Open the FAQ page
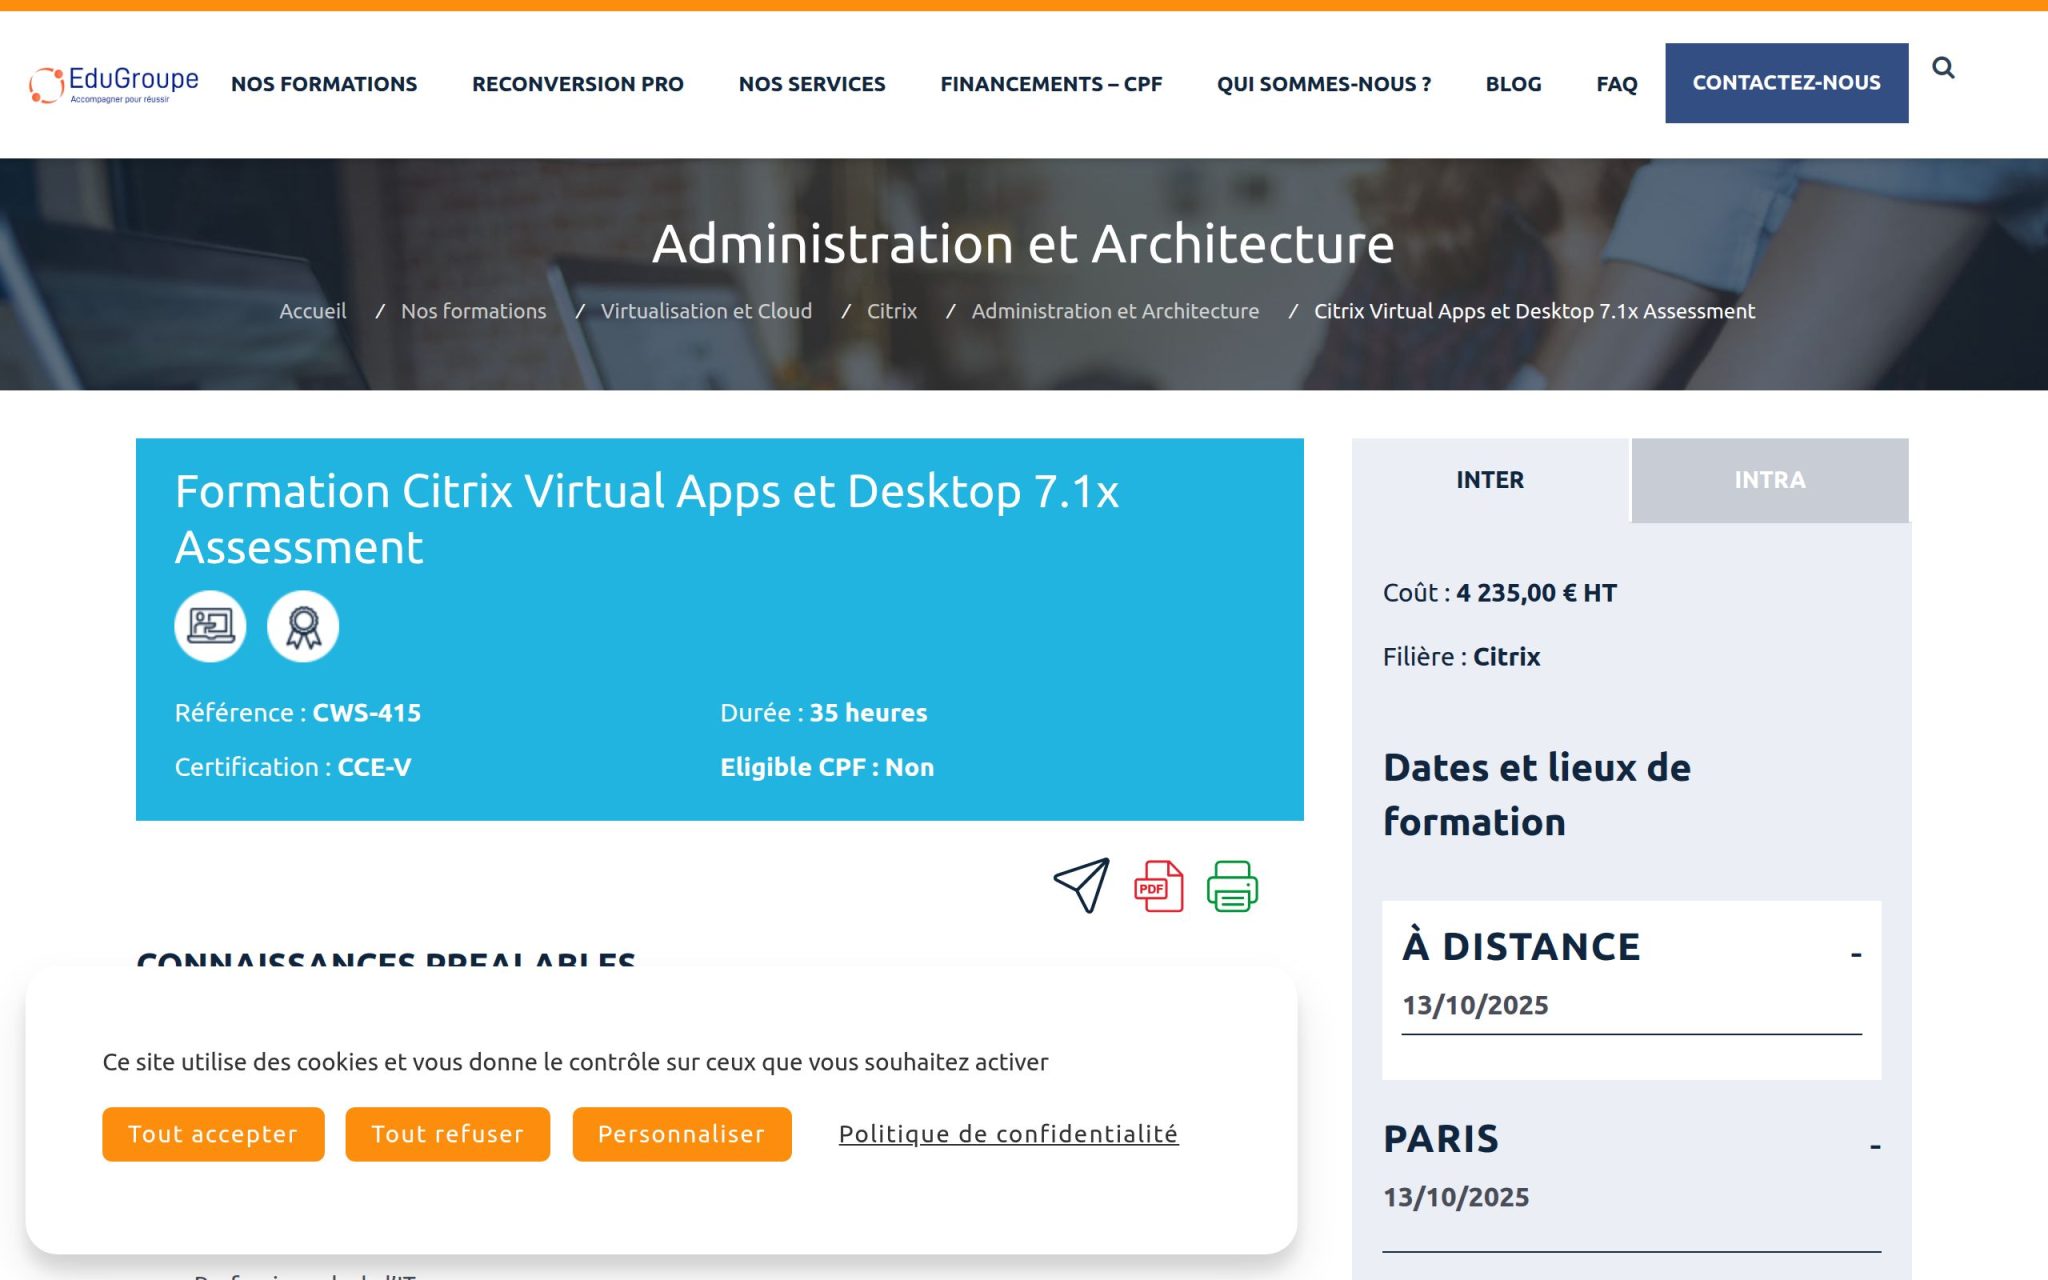Viewport: 2048px width, 1280px height. [x=1616, y=84]
